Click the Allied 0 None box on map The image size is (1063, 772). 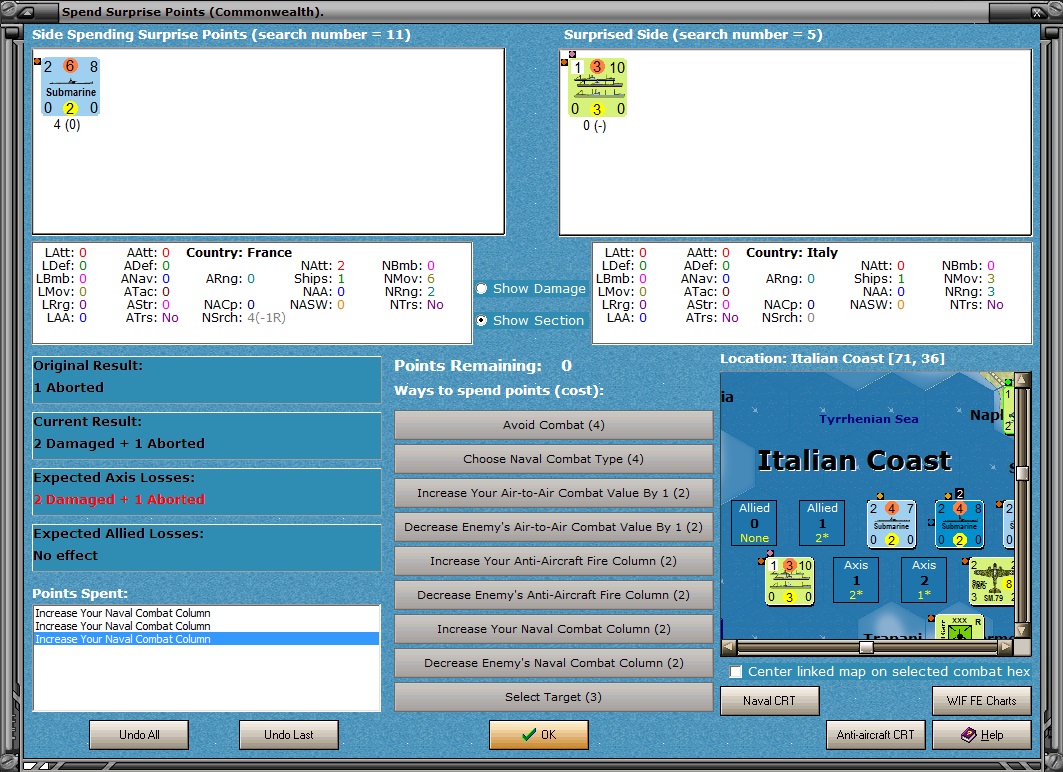[754, 523]
